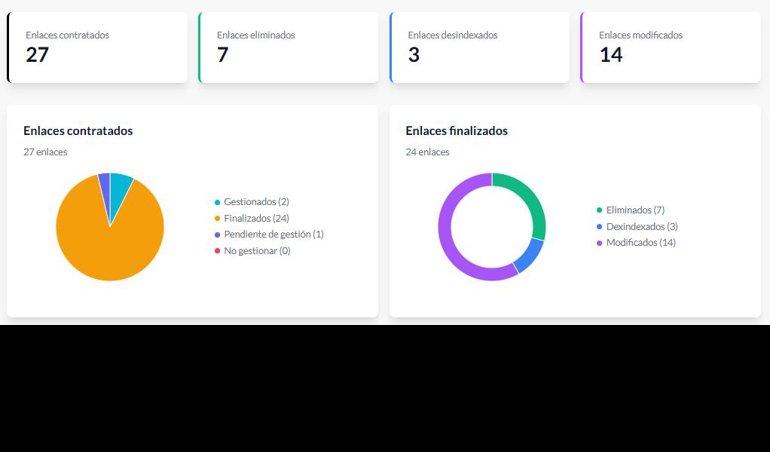Click the Enlaces finalizados chart title

click(x=456, y=130)
